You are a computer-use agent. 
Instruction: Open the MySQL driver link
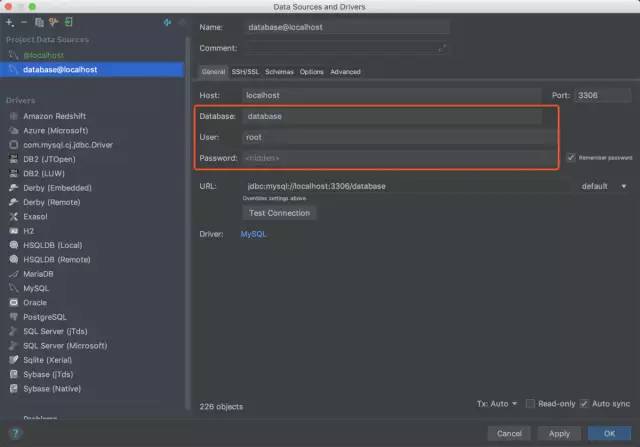(x=254, y=234)
